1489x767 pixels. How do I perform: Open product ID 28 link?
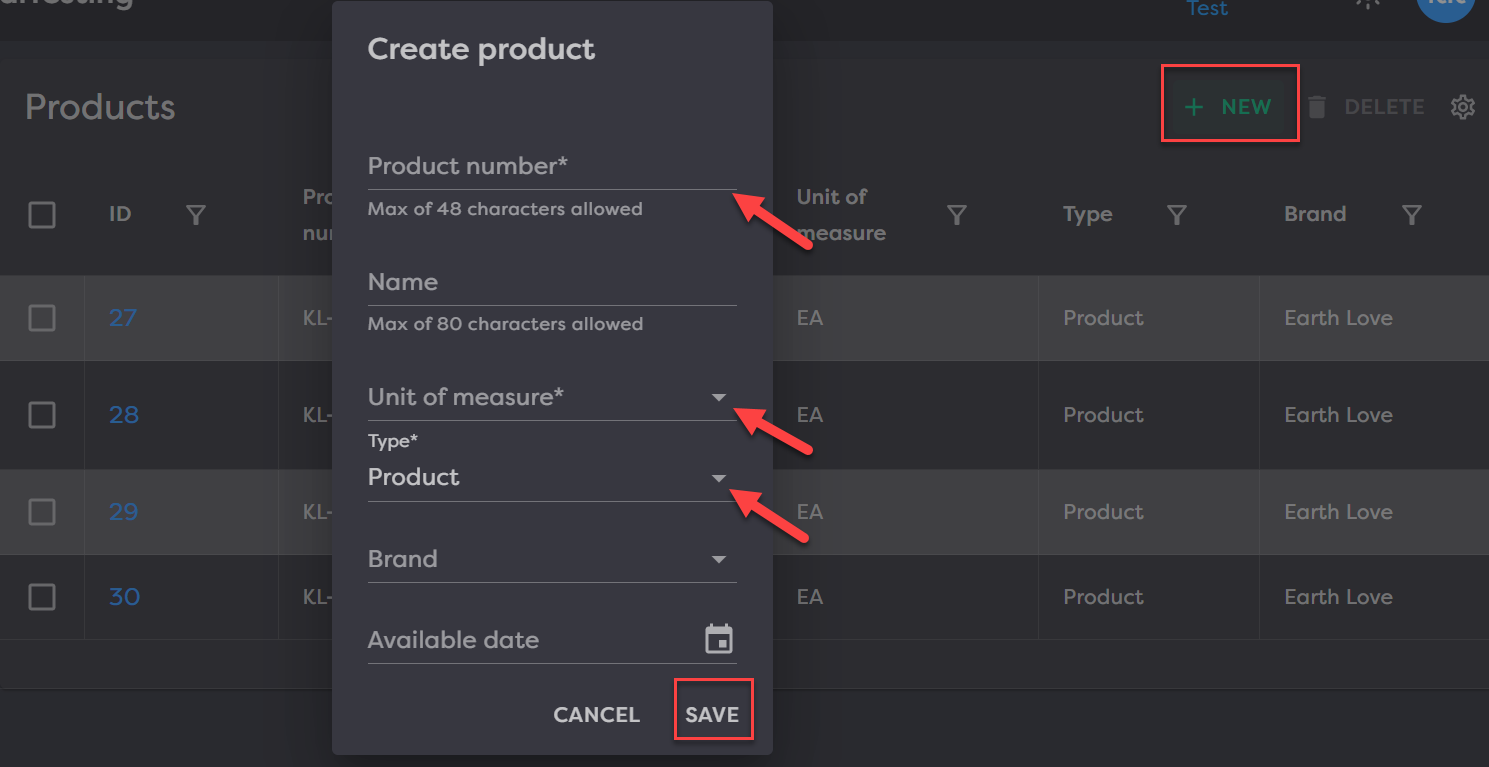tap(123, 415)
